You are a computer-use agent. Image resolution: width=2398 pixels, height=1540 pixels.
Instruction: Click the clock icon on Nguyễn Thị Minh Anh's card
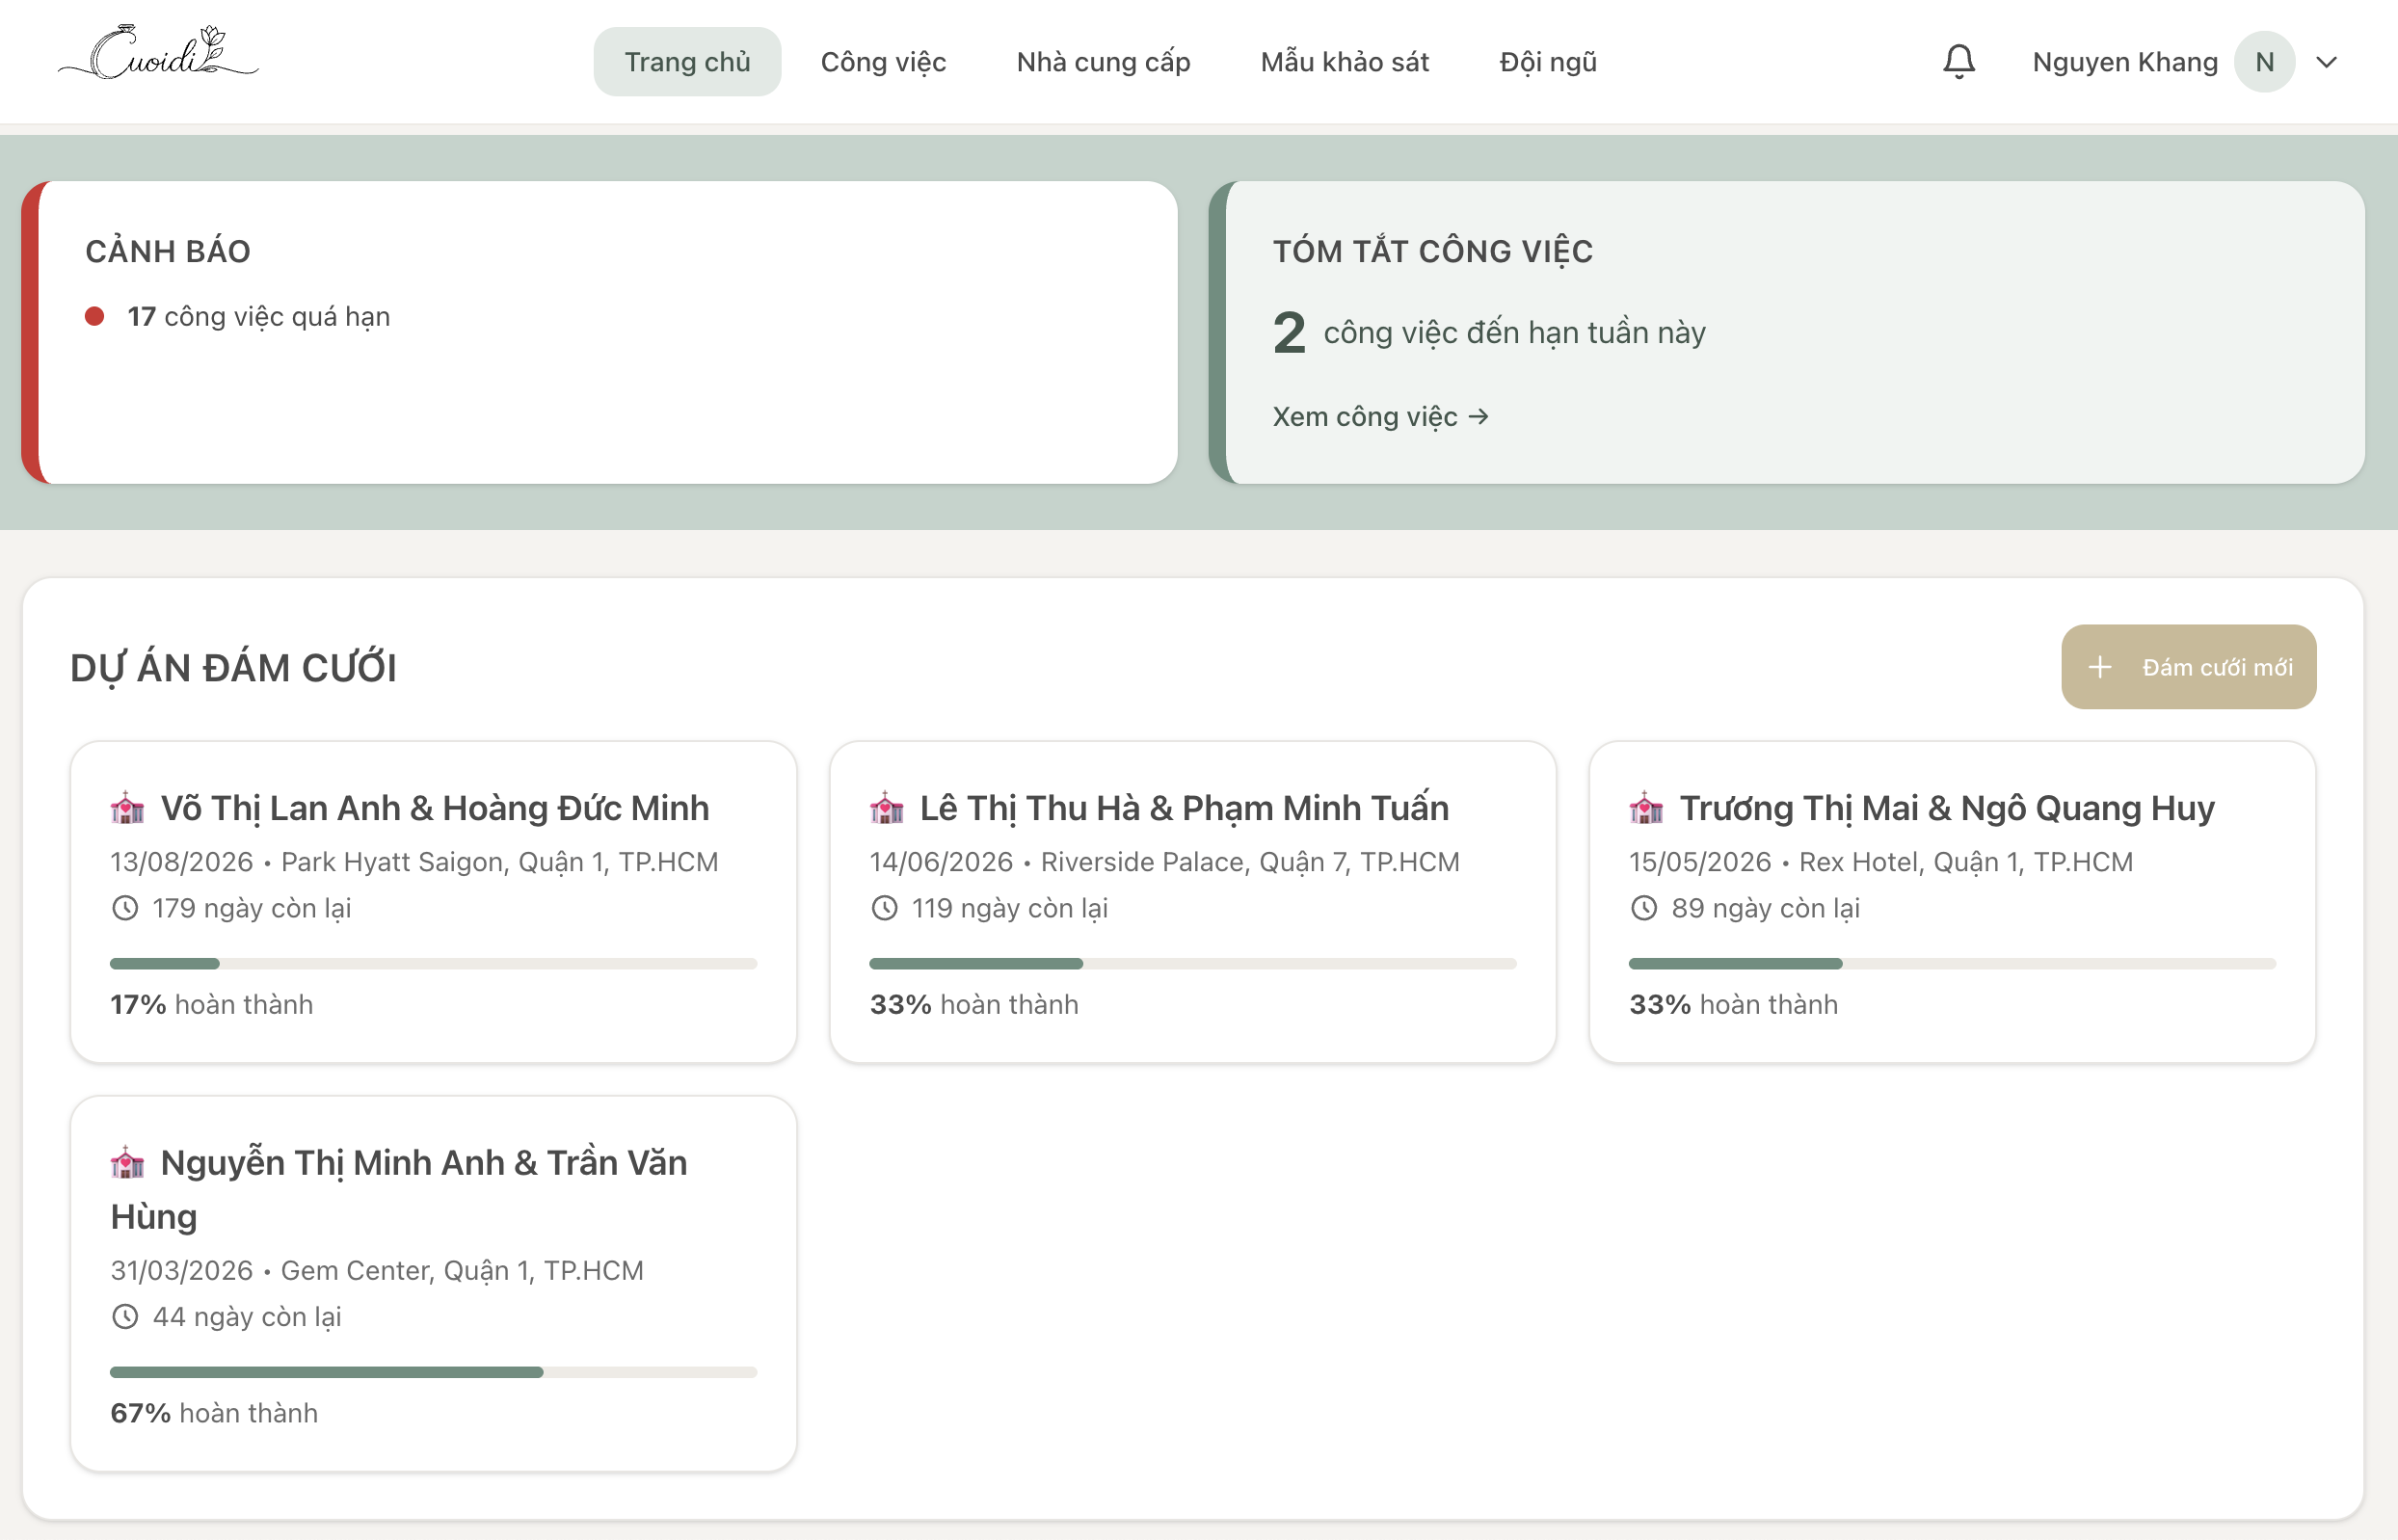coord(124,1316)
